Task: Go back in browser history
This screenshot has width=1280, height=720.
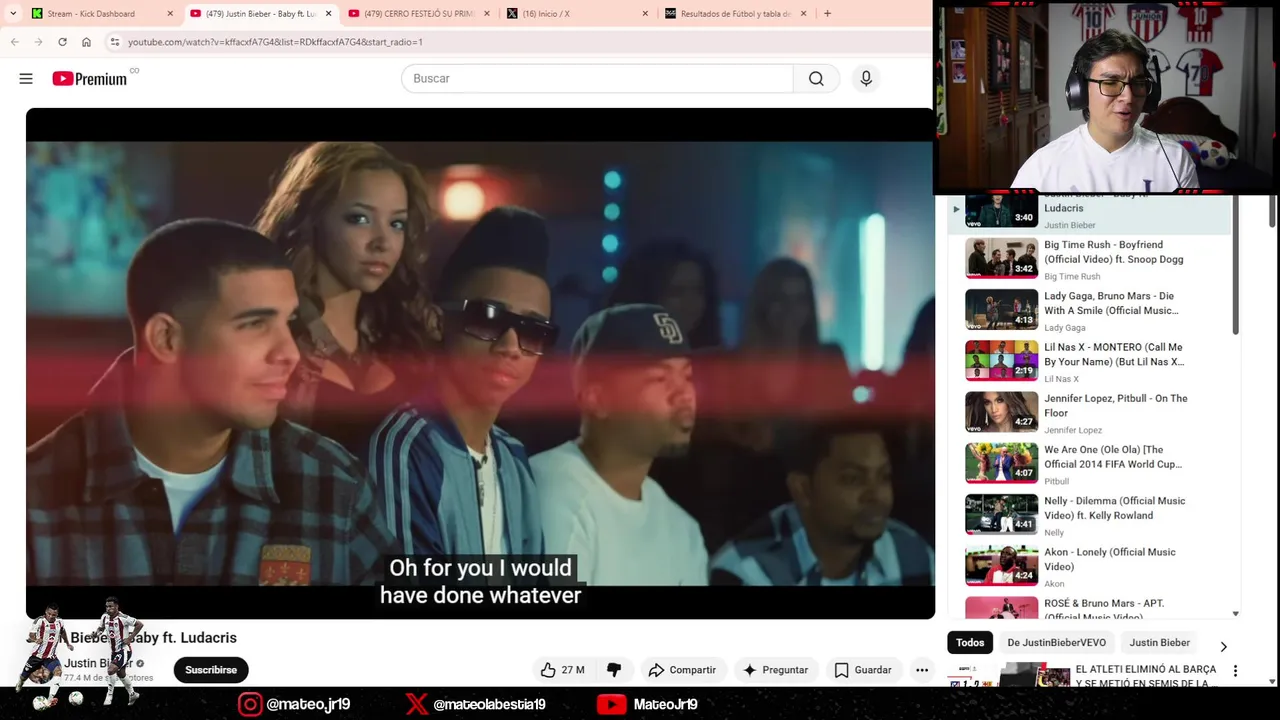Action: pyautogui.click(x=14, y=42)
